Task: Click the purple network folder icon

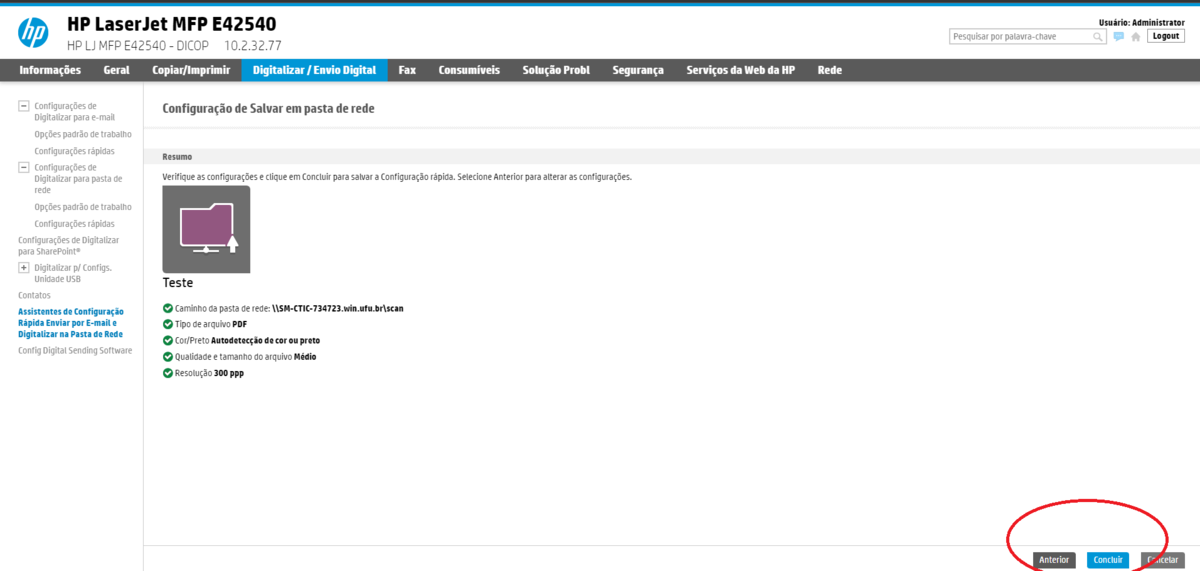Action: pos(206,229)
